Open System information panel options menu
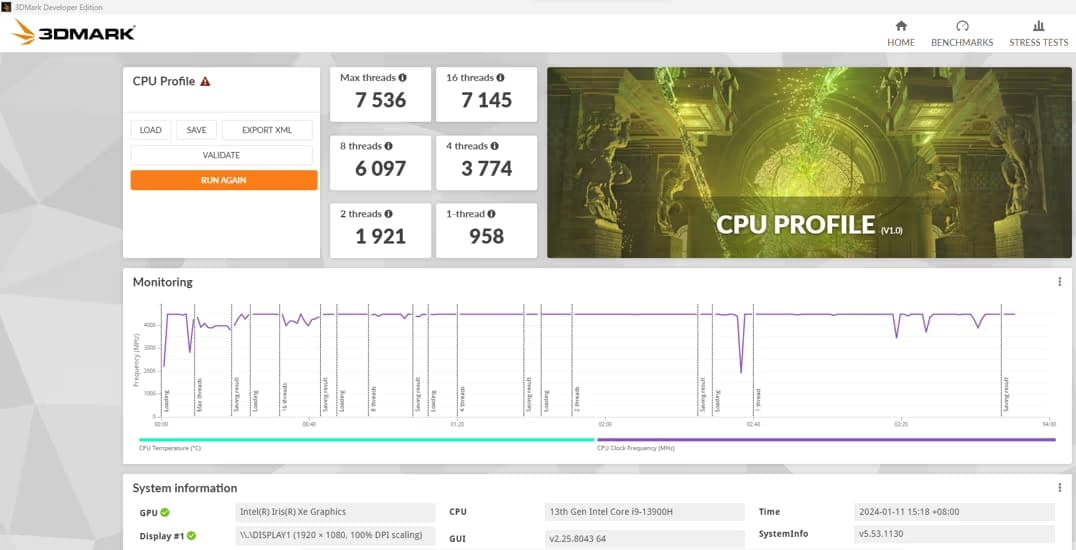The image size is (1076, 550). point(1060,488)
